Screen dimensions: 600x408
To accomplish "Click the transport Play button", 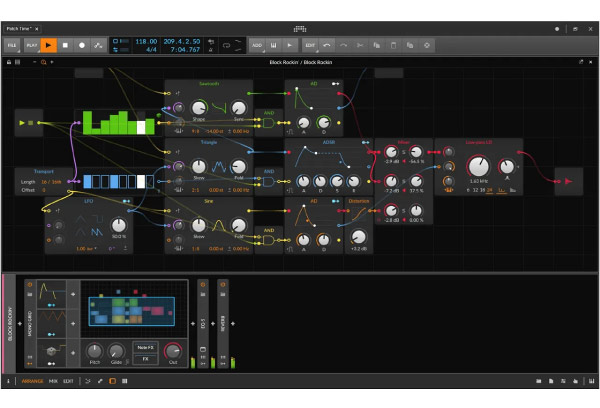I will click(x=49, y=45).
